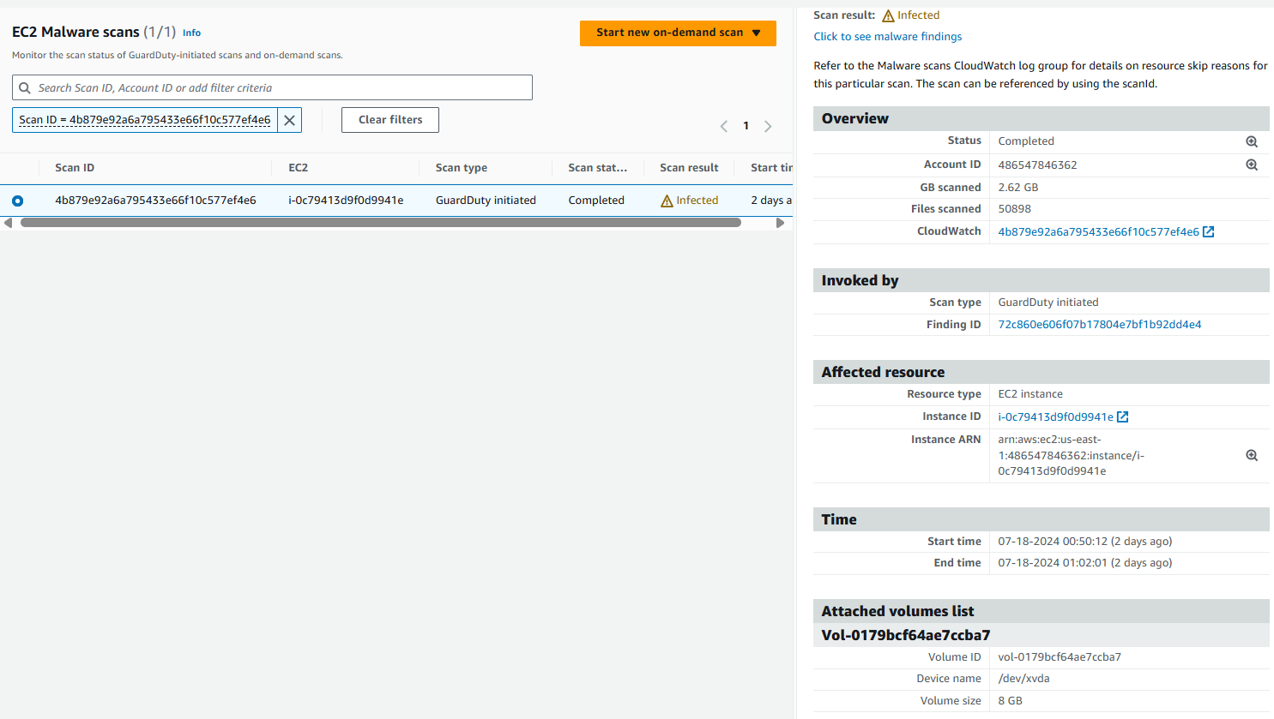
Task: Click the Scan ID cell 4b879e92a6a795433e66f10c577ef4e6
Action: [155, 200]
